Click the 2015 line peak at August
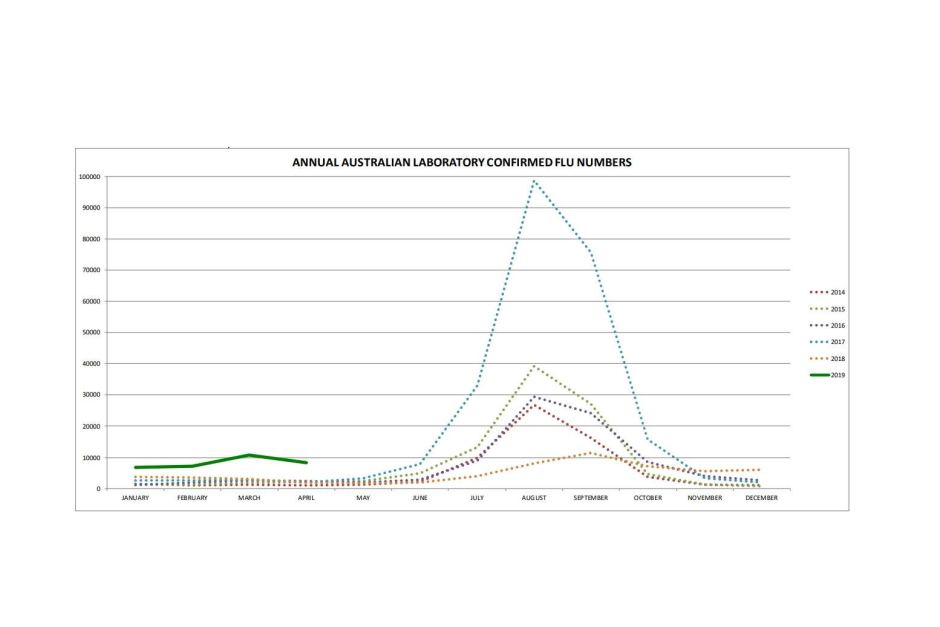Image resolution: width=940 pixels, height=627 pixels. (534, 366)
